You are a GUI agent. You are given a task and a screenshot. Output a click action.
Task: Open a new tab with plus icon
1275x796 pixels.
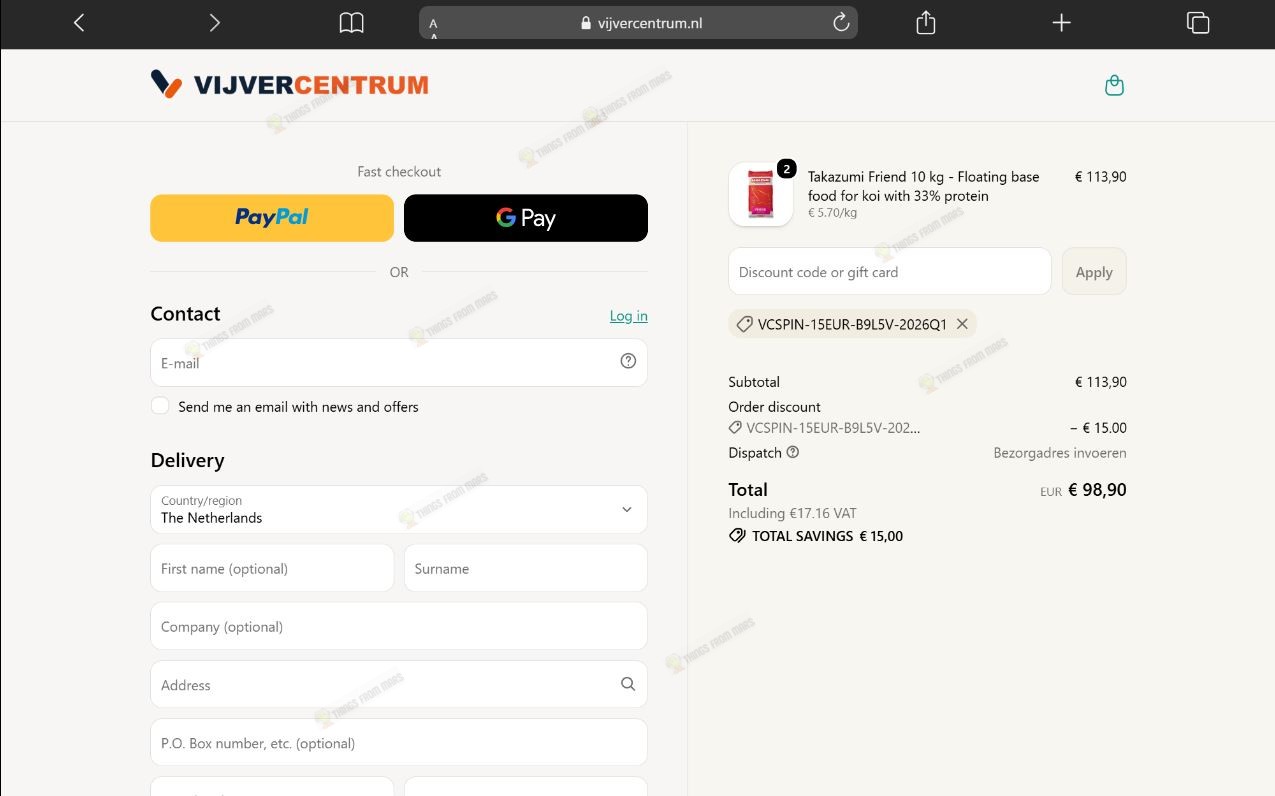(1062, 23)
